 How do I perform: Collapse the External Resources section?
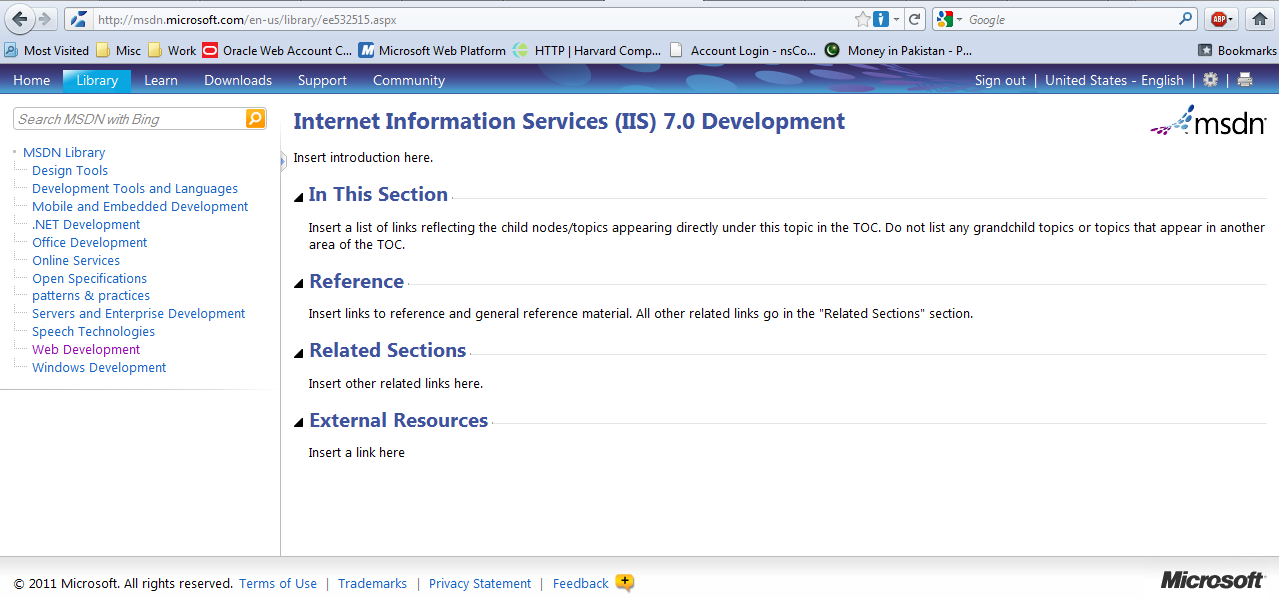pos(299,423)
